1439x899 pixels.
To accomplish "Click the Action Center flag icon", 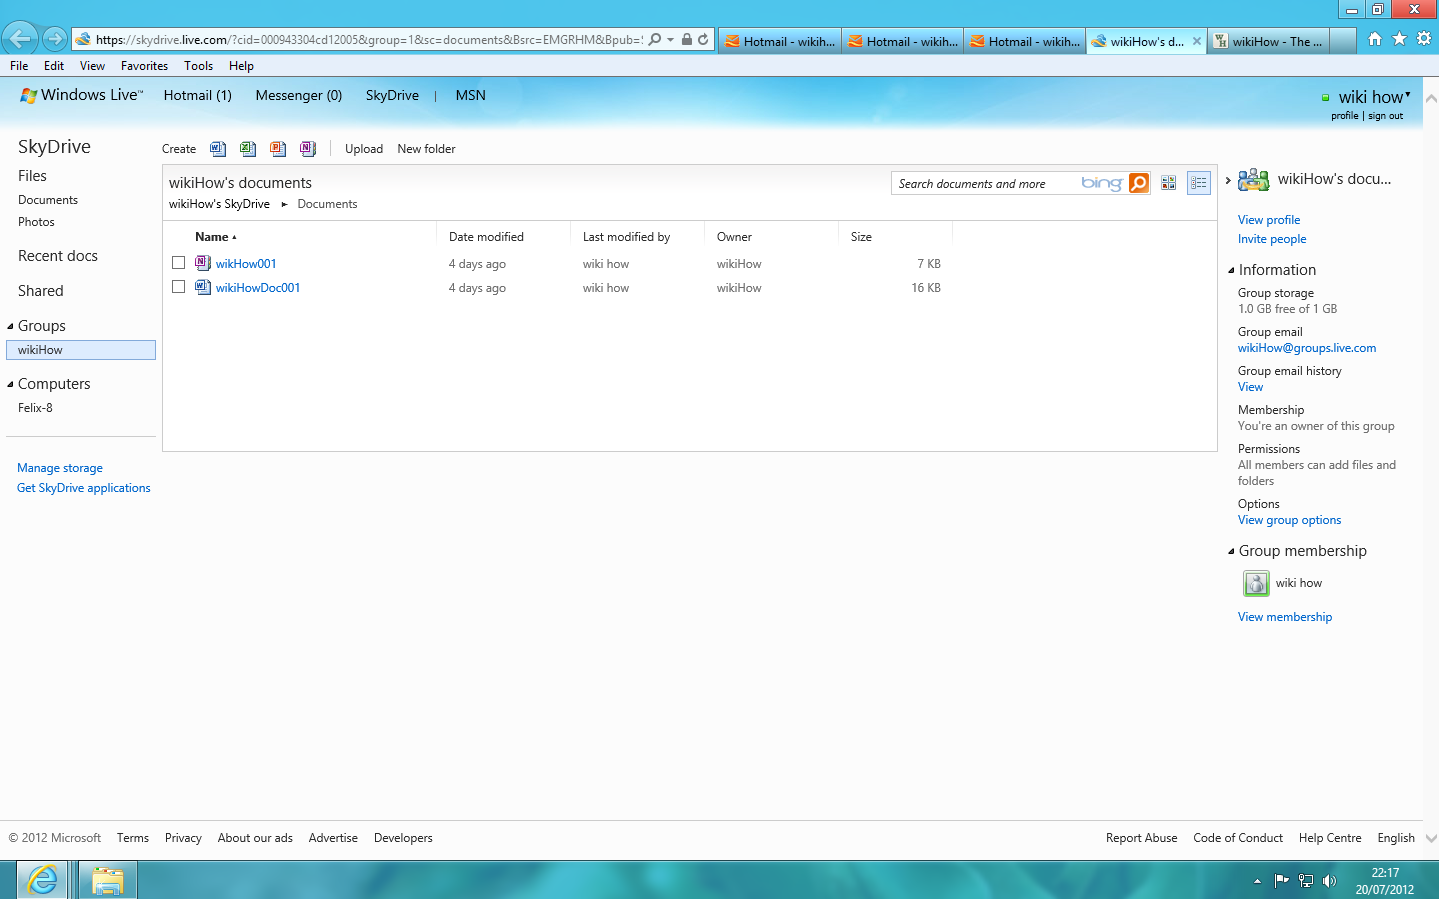I will [1281, 881].
